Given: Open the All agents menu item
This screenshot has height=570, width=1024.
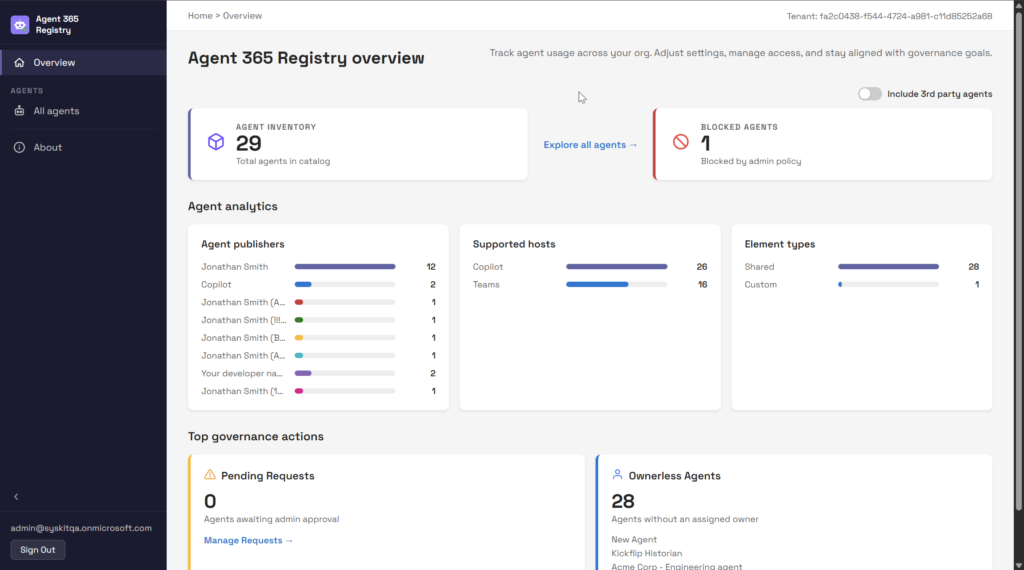Looking at the screenshot, I should 84,111.
